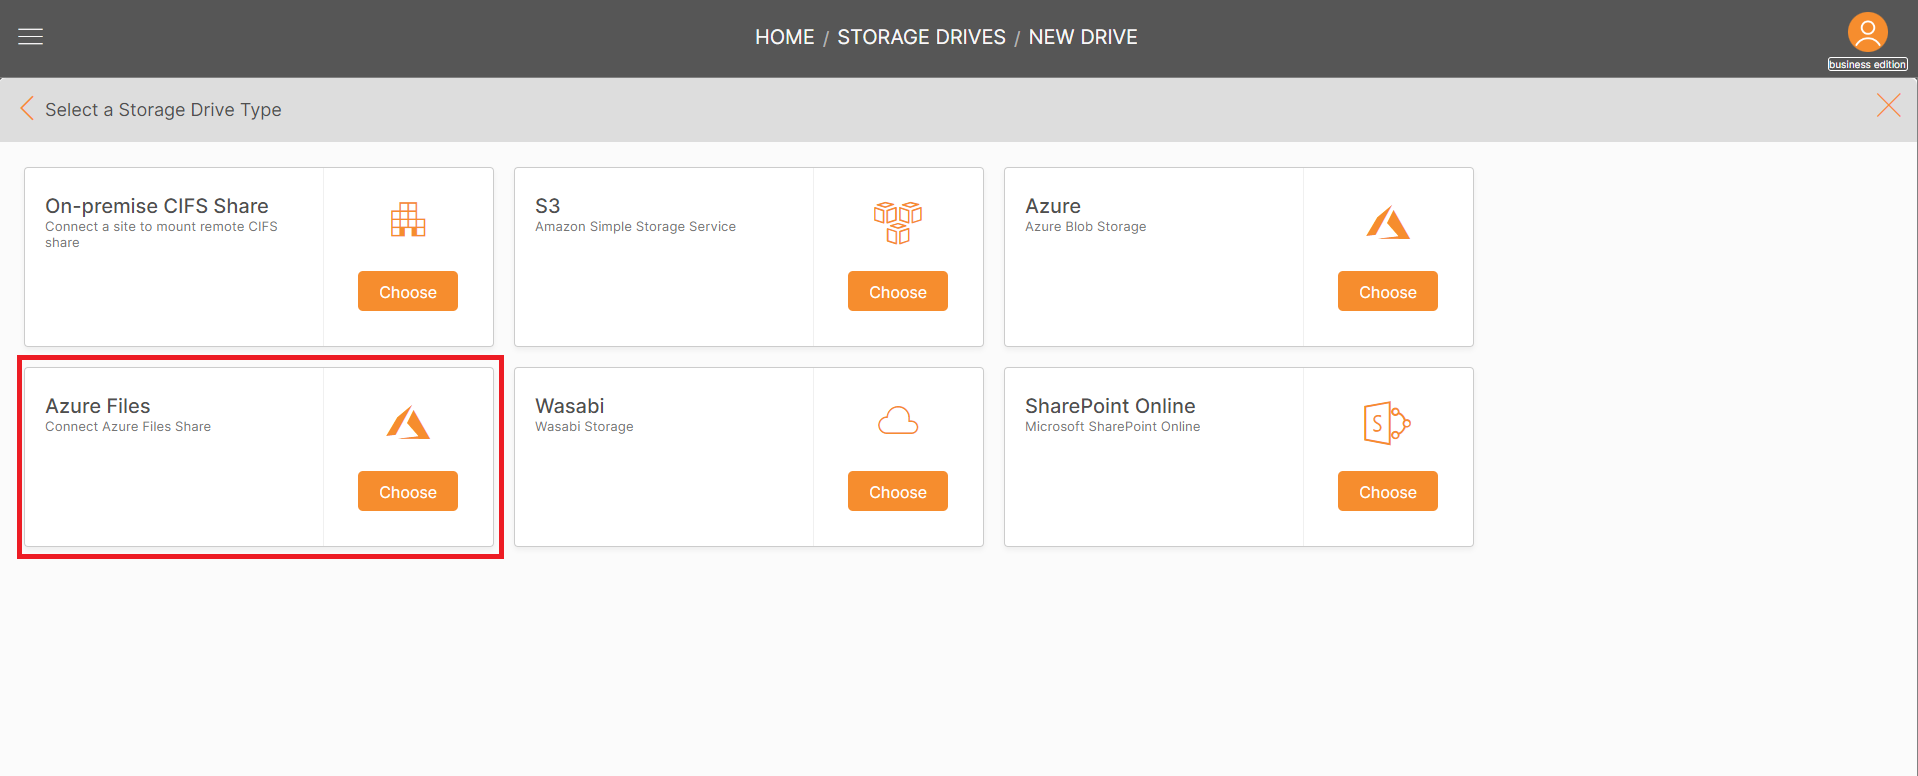The height and width of the screenshot is (776, 1918).
Task: Click 'Connect a site to mount remote CIFS share' text
Action: point(161,235)
